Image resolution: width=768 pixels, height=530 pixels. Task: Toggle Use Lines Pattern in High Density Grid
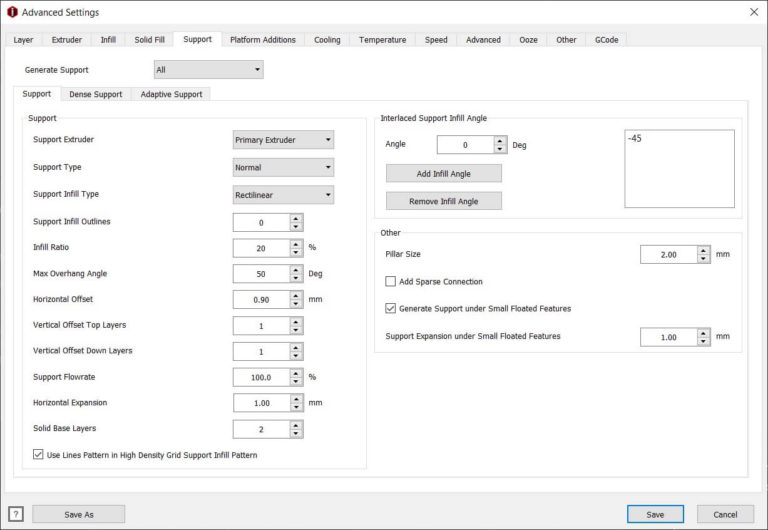point(39,455)
